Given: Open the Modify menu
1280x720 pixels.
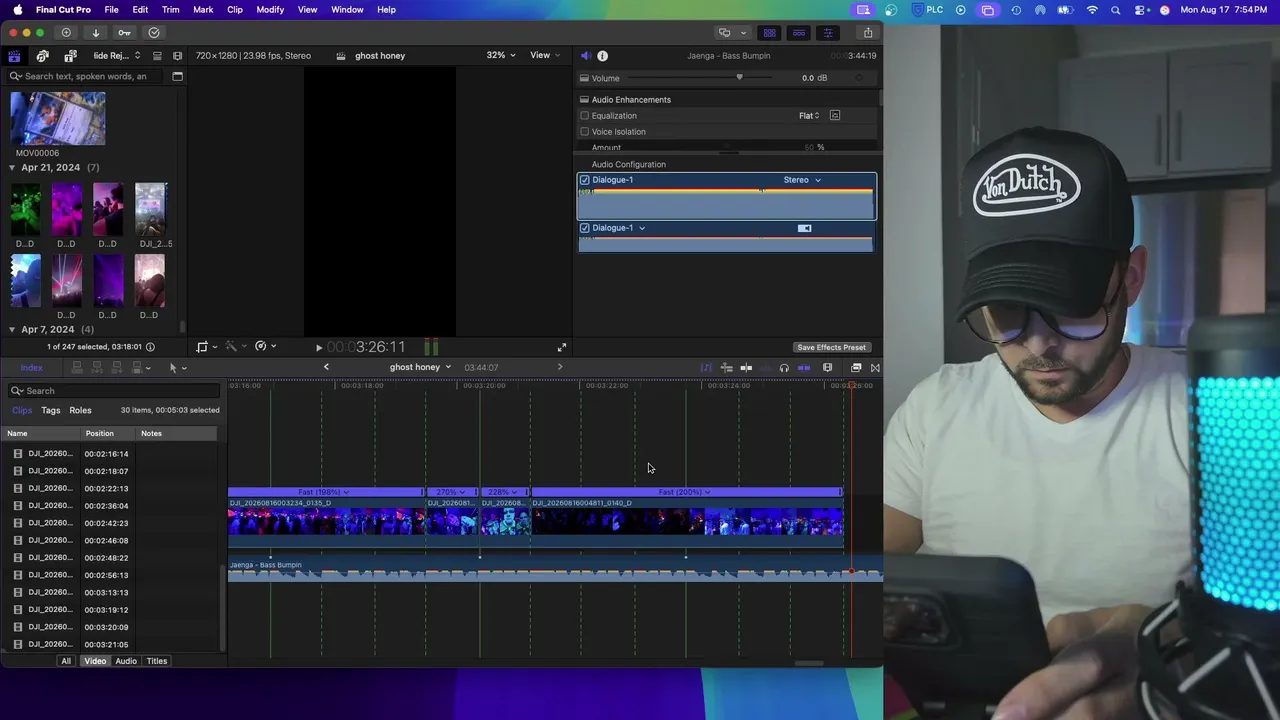Looking at the screenshot, I should click(x=270, y=10).
